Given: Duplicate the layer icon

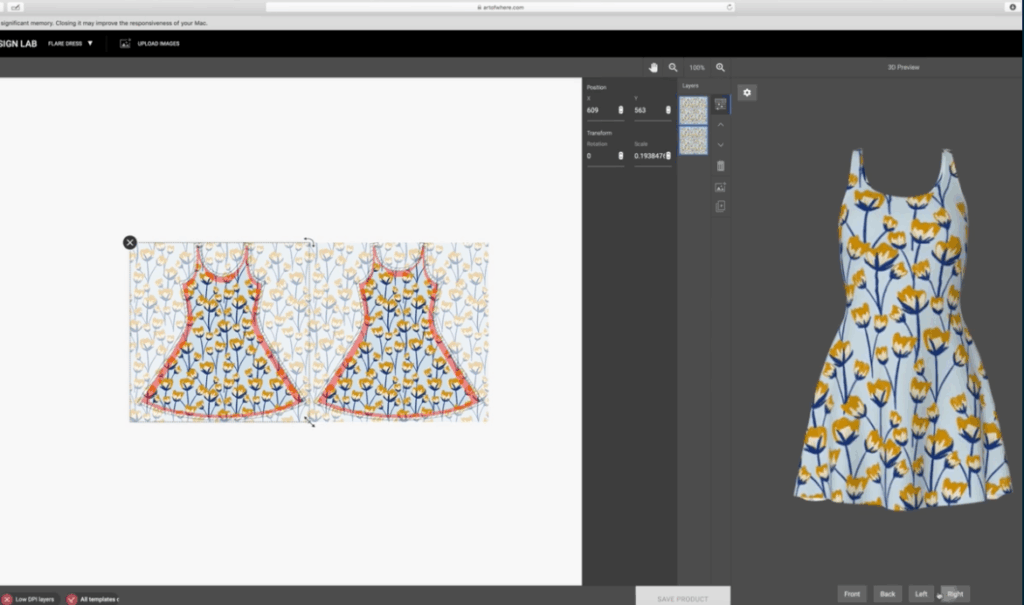Looking at the screenshot, I should pos(720,206).
